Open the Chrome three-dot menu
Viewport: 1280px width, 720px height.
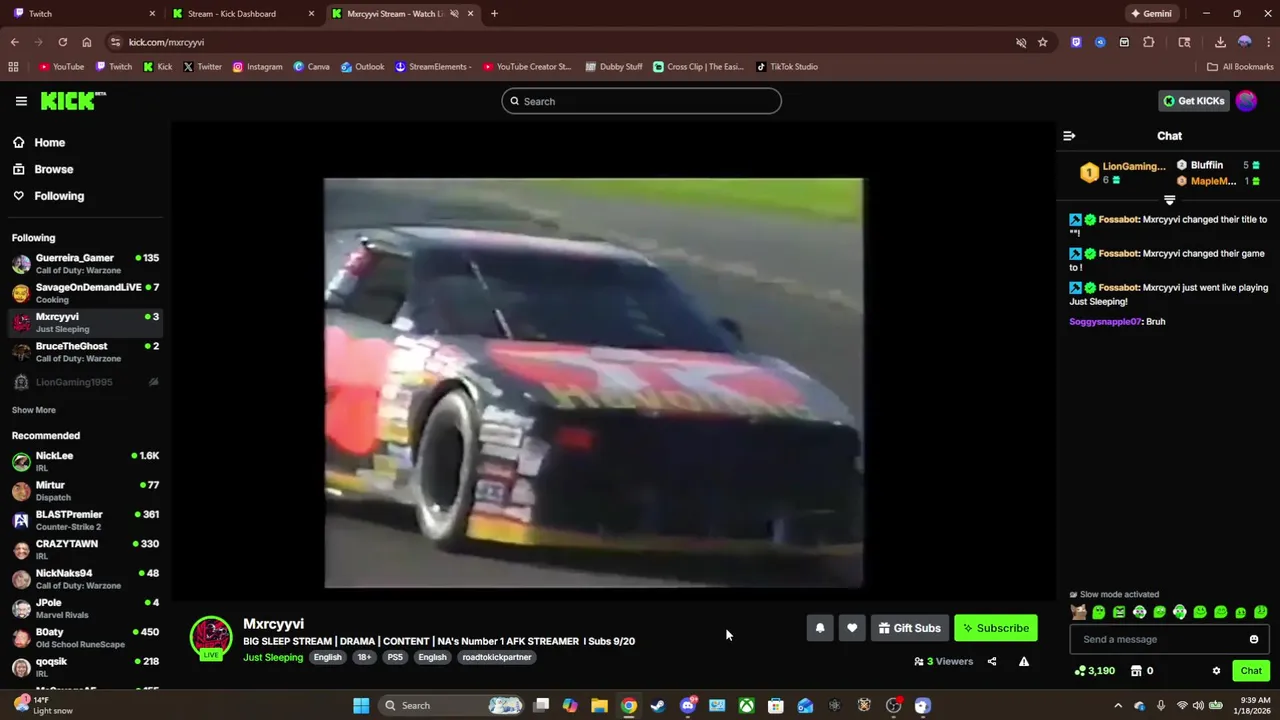1267,42
